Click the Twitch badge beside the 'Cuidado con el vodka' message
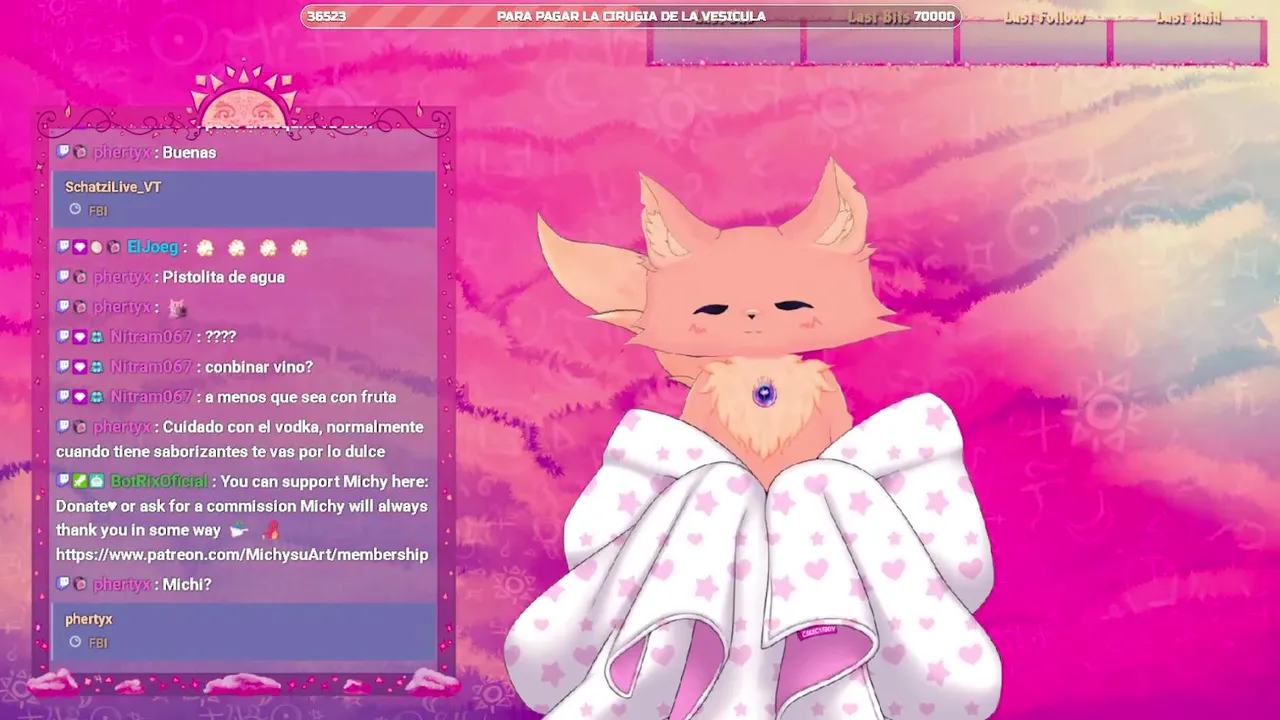This screenshot has height=720, width=1280. click(63, 427)
